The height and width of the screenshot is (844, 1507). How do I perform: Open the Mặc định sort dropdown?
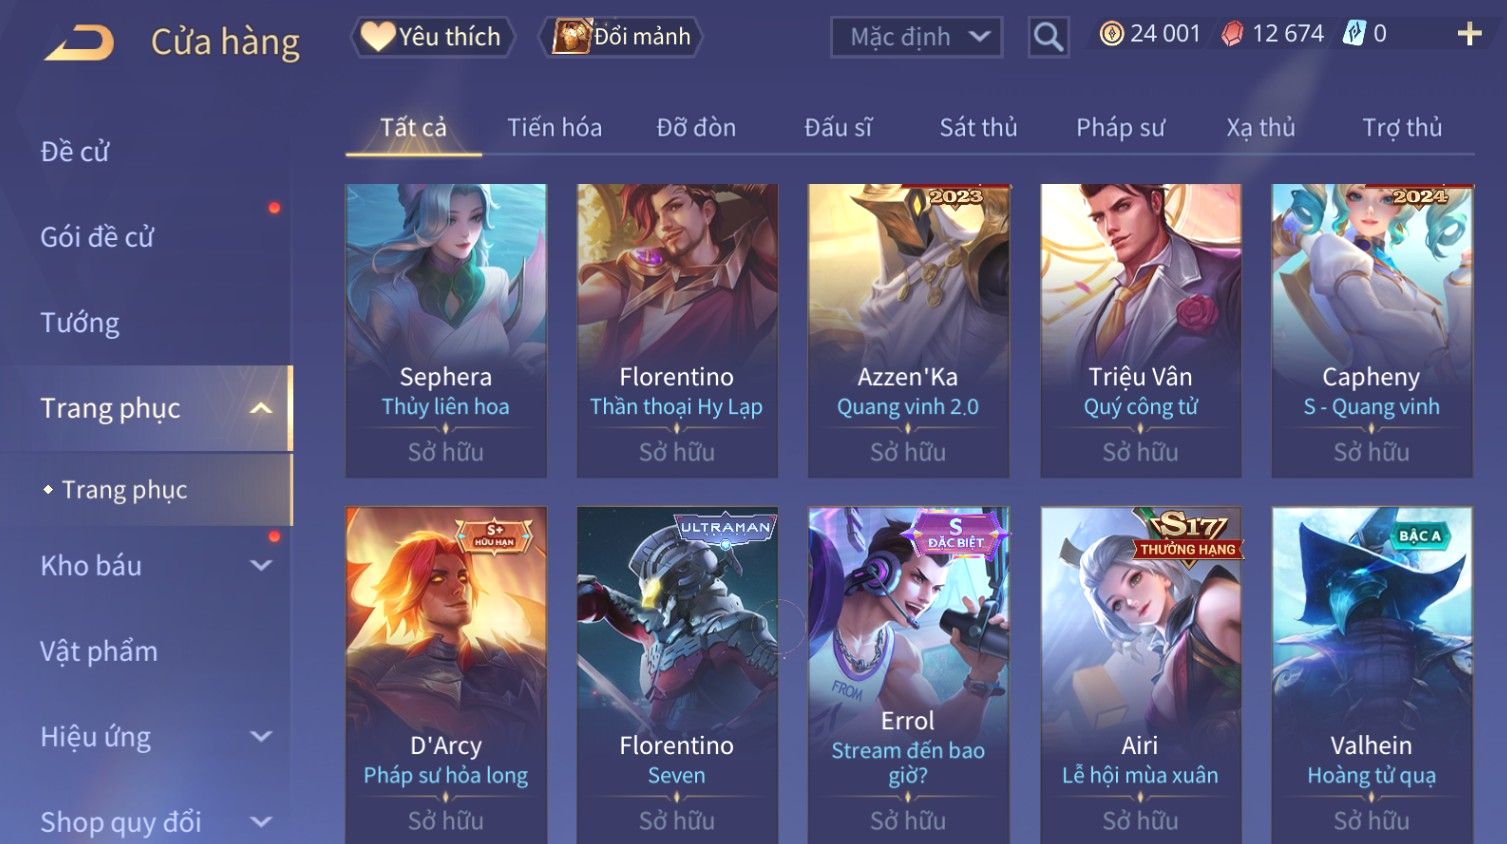917,37
